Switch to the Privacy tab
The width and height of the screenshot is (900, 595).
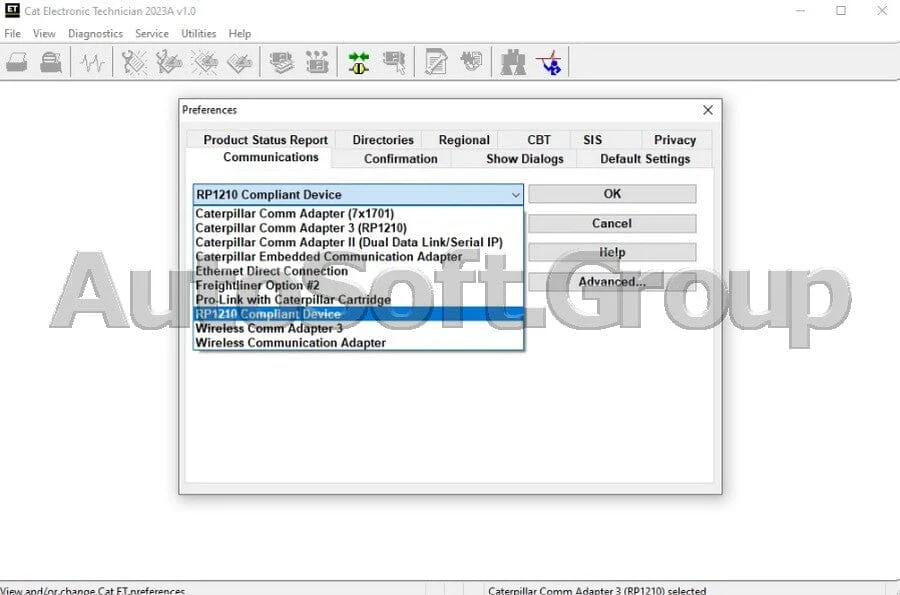click(x=675, y=140)
